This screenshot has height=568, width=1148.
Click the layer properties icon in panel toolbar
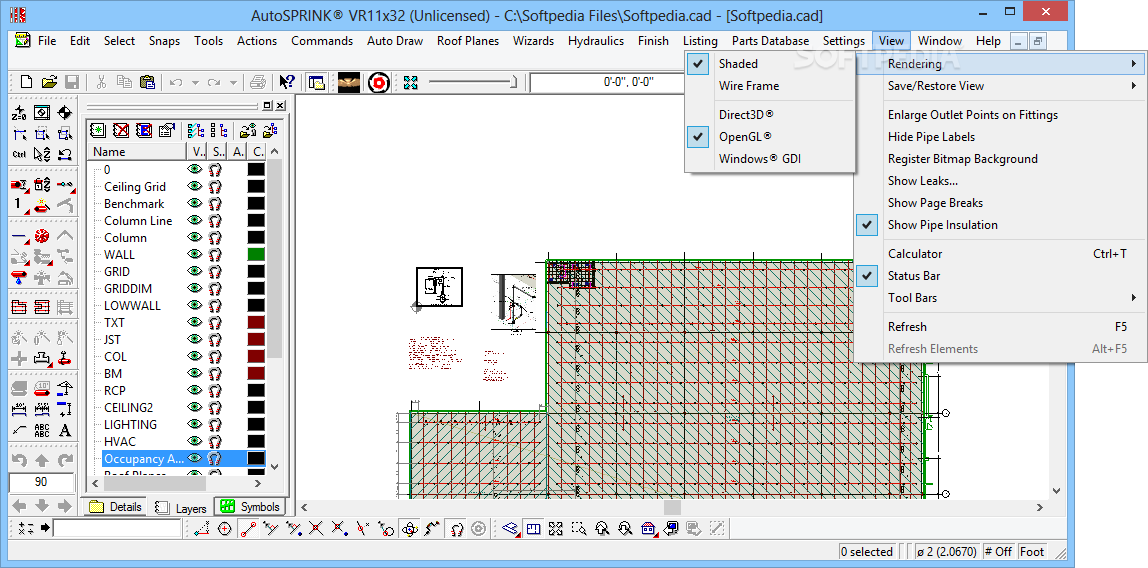point(167,130)
